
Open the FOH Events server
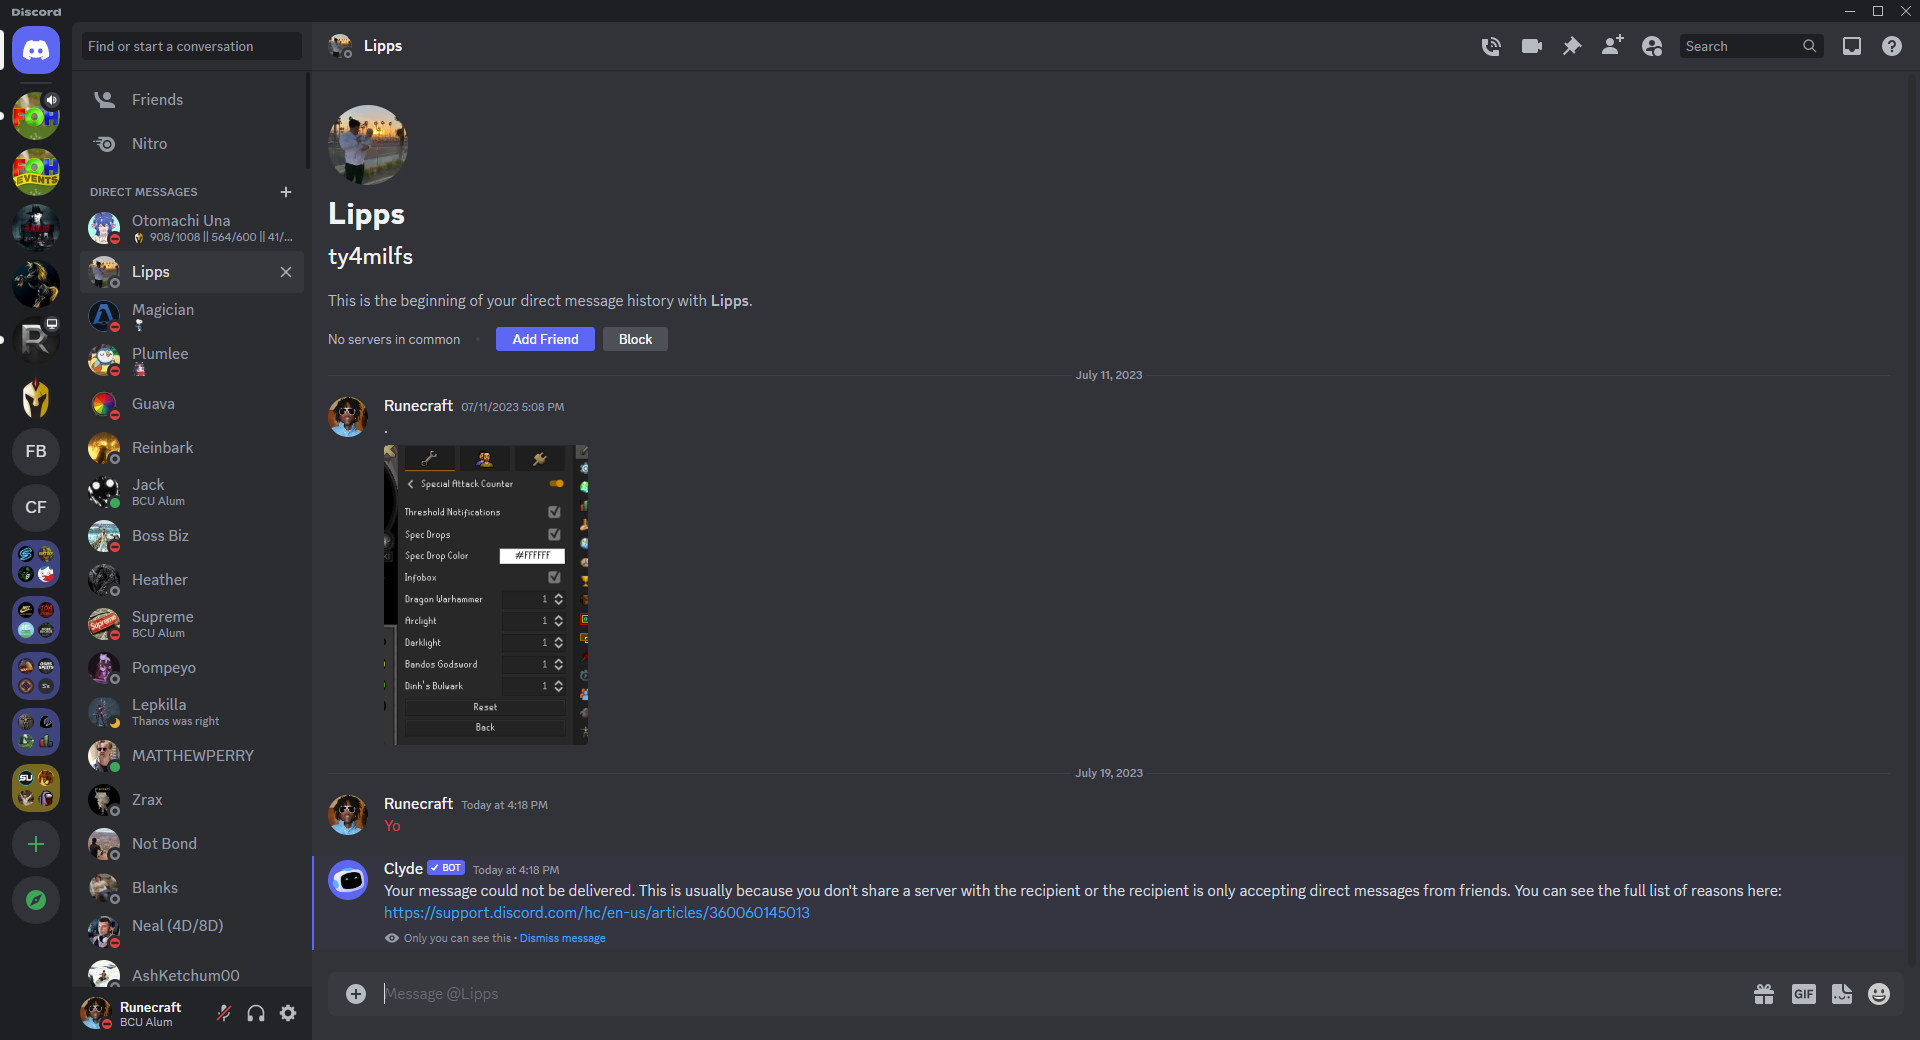click(36, 172)
